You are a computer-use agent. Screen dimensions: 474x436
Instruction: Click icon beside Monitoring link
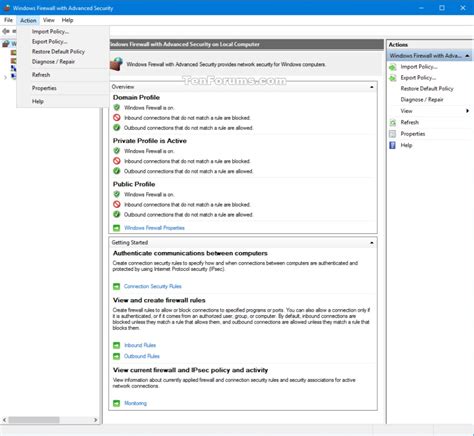pyautogui.click(x=116, y=403)
